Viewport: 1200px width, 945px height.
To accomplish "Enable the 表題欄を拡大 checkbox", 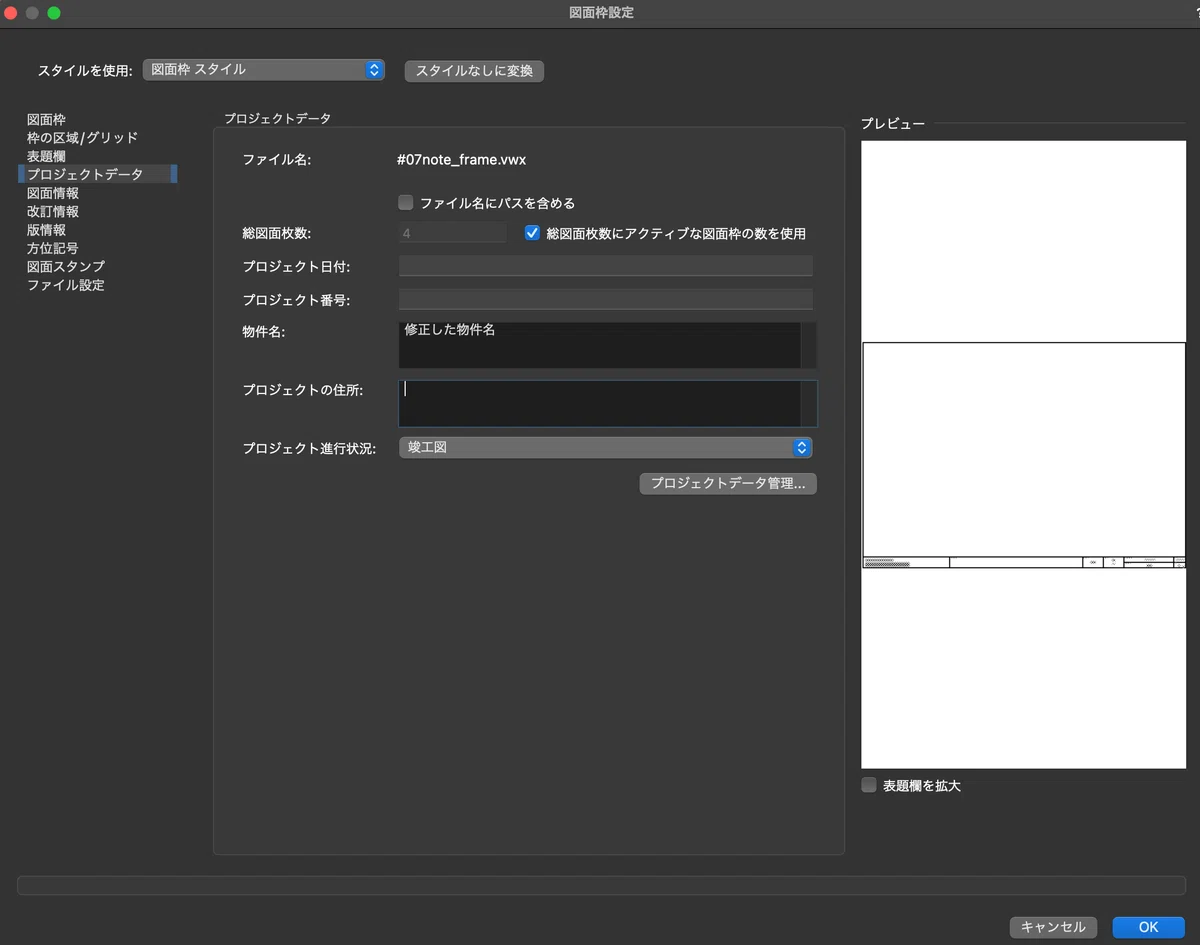I will (869, 786).
